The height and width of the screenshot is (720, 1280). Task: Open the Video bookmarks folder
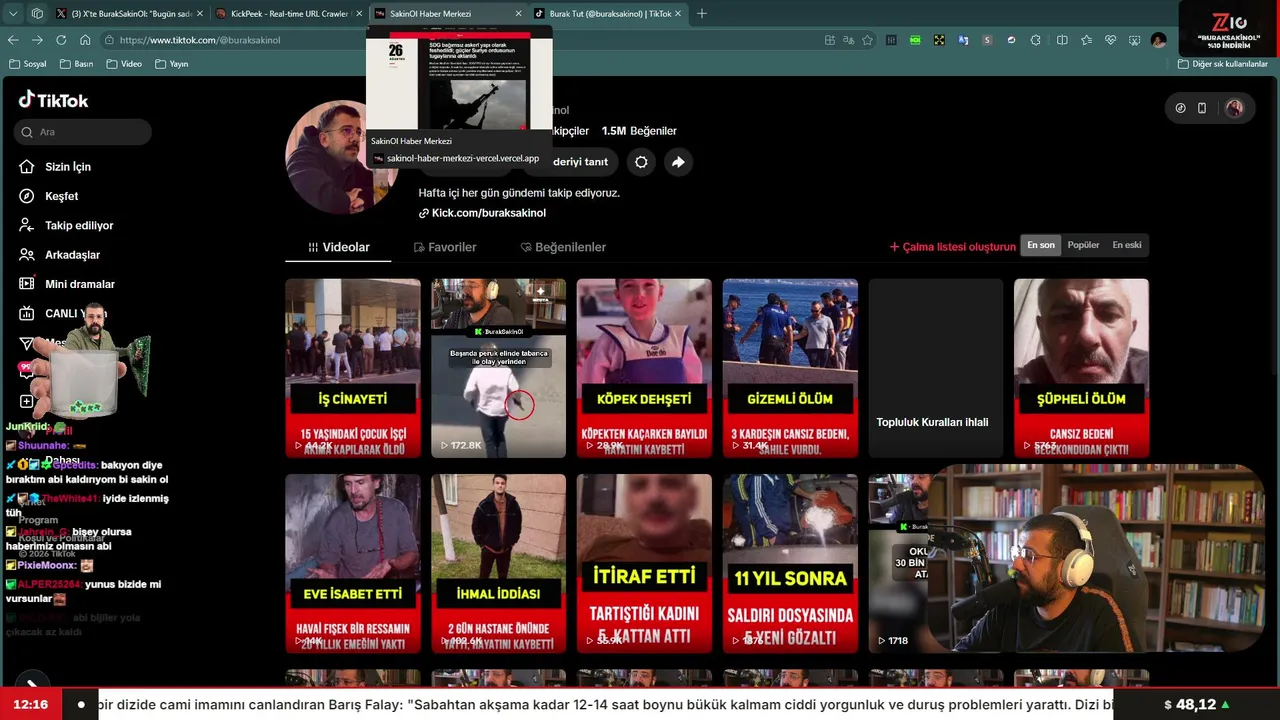(x=124, y=64)
